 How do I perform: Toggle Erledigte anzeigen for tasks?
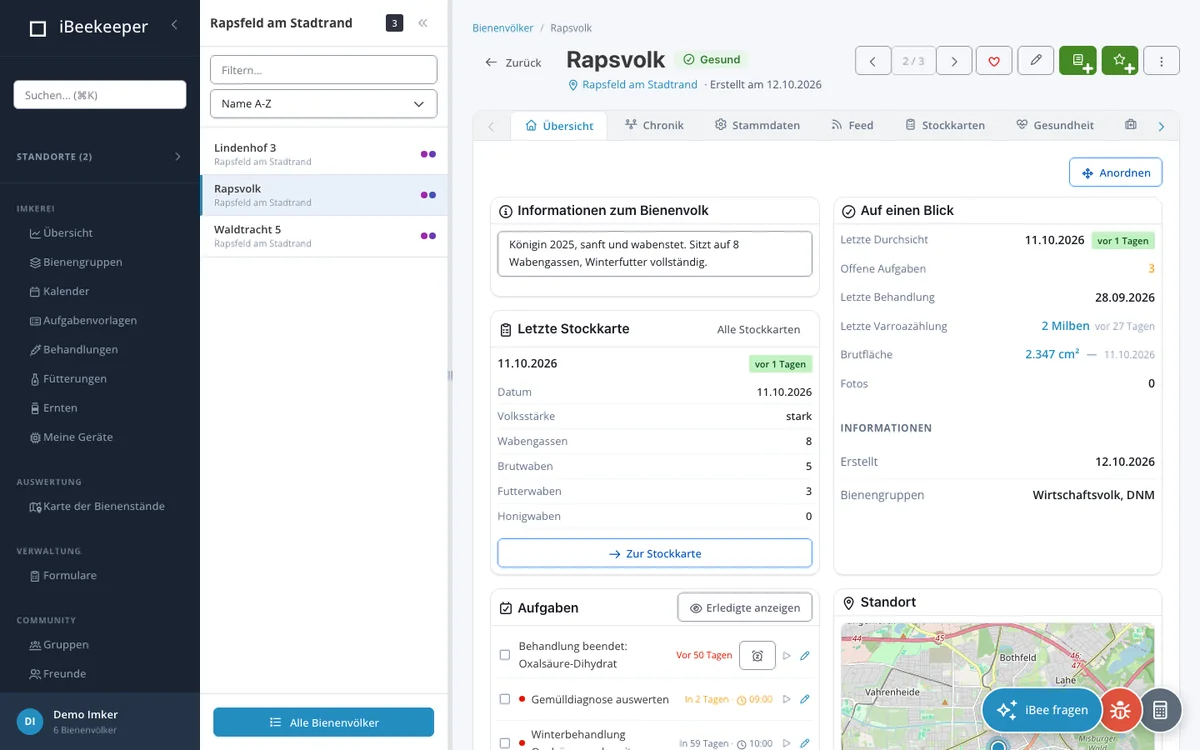coord(745,607)
